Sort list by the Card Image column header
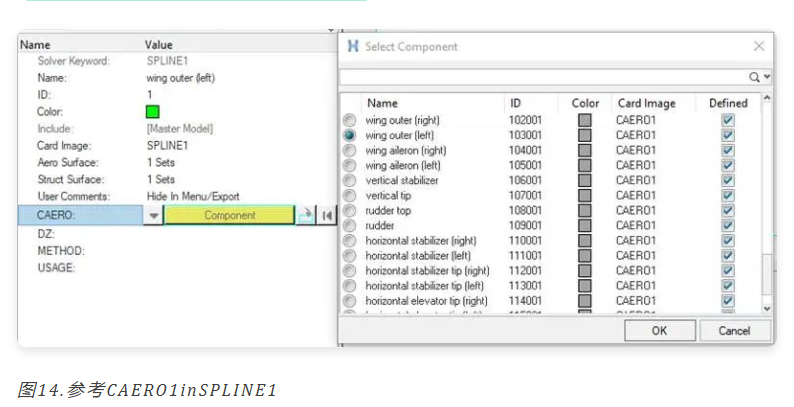This screenshot has width=794, height=407. click(647, 103)
